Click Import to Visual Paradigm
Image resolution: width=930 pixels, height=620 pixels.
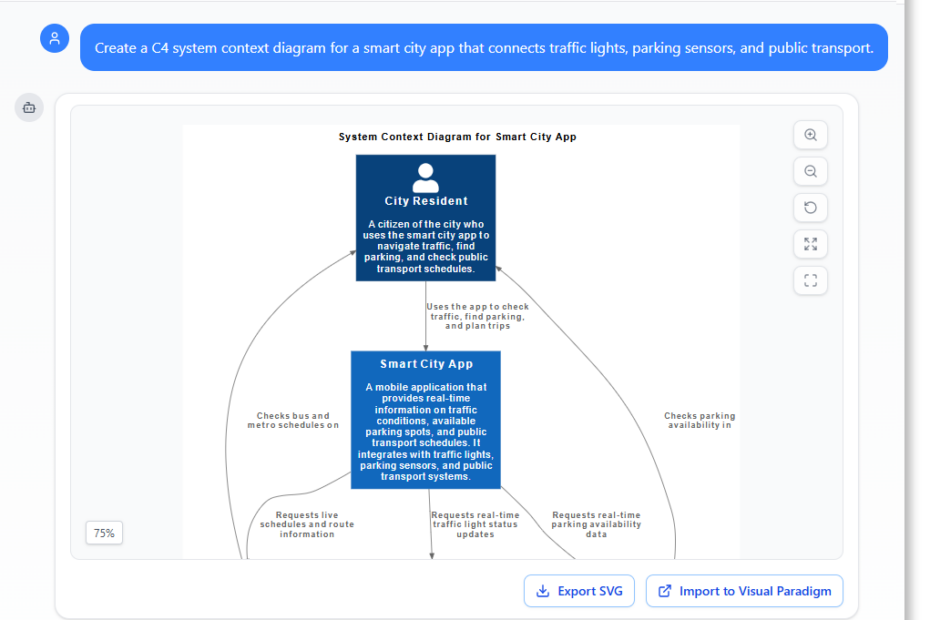click(x=744, y=591)
